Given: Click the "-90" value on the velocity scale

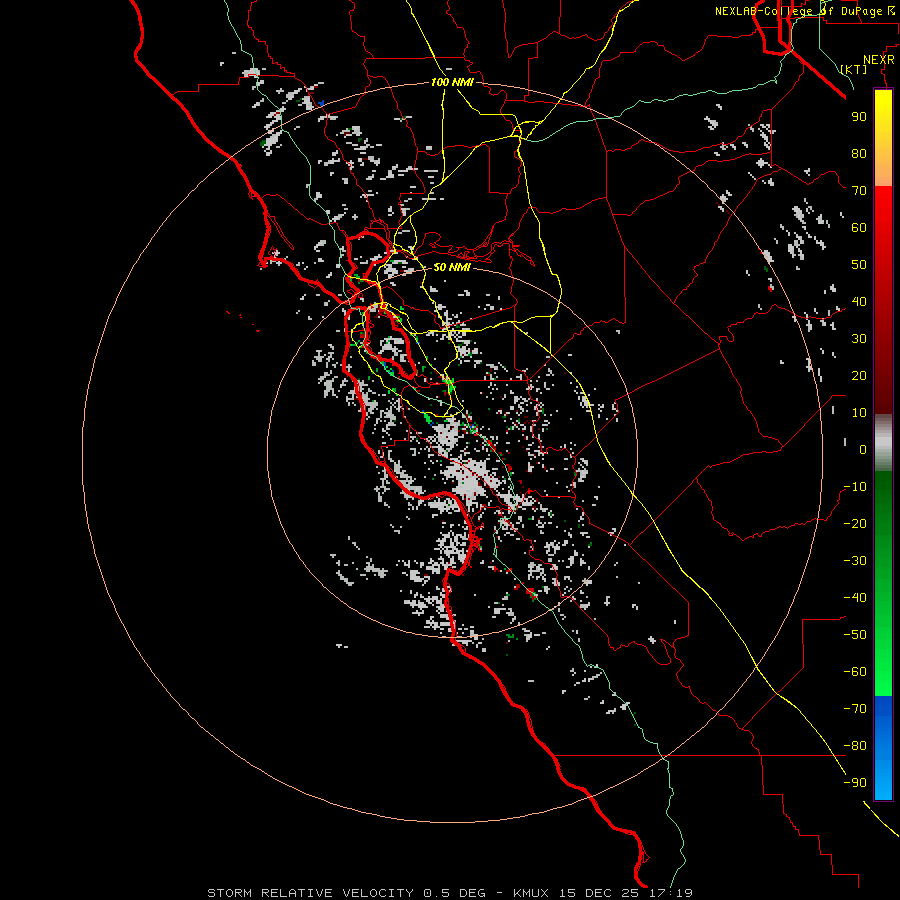Looking at the screenshot, I should point(855,783).
